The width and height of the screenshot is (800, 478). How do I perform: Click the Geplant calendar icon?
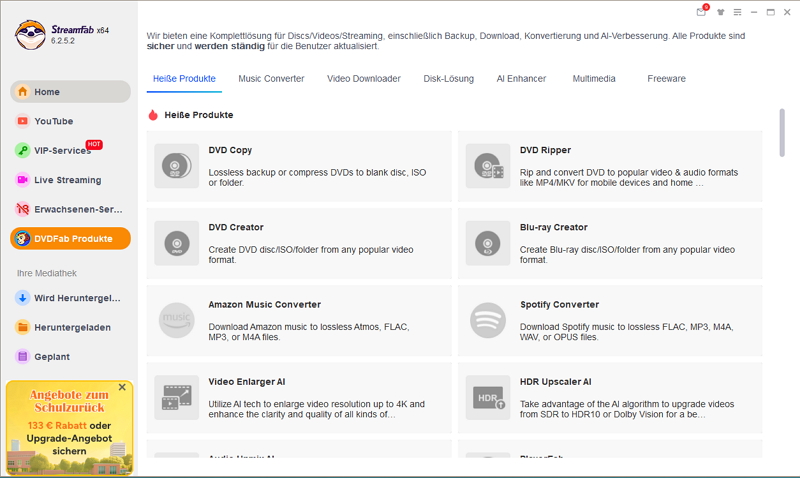22,357
